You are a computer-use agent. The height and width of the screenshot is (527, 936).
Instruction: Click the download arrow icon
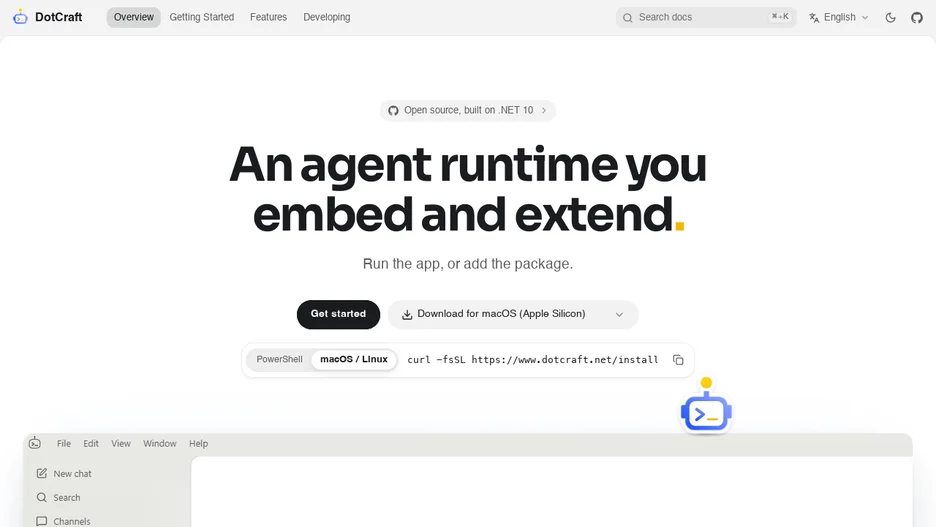(x=407, y=315)
